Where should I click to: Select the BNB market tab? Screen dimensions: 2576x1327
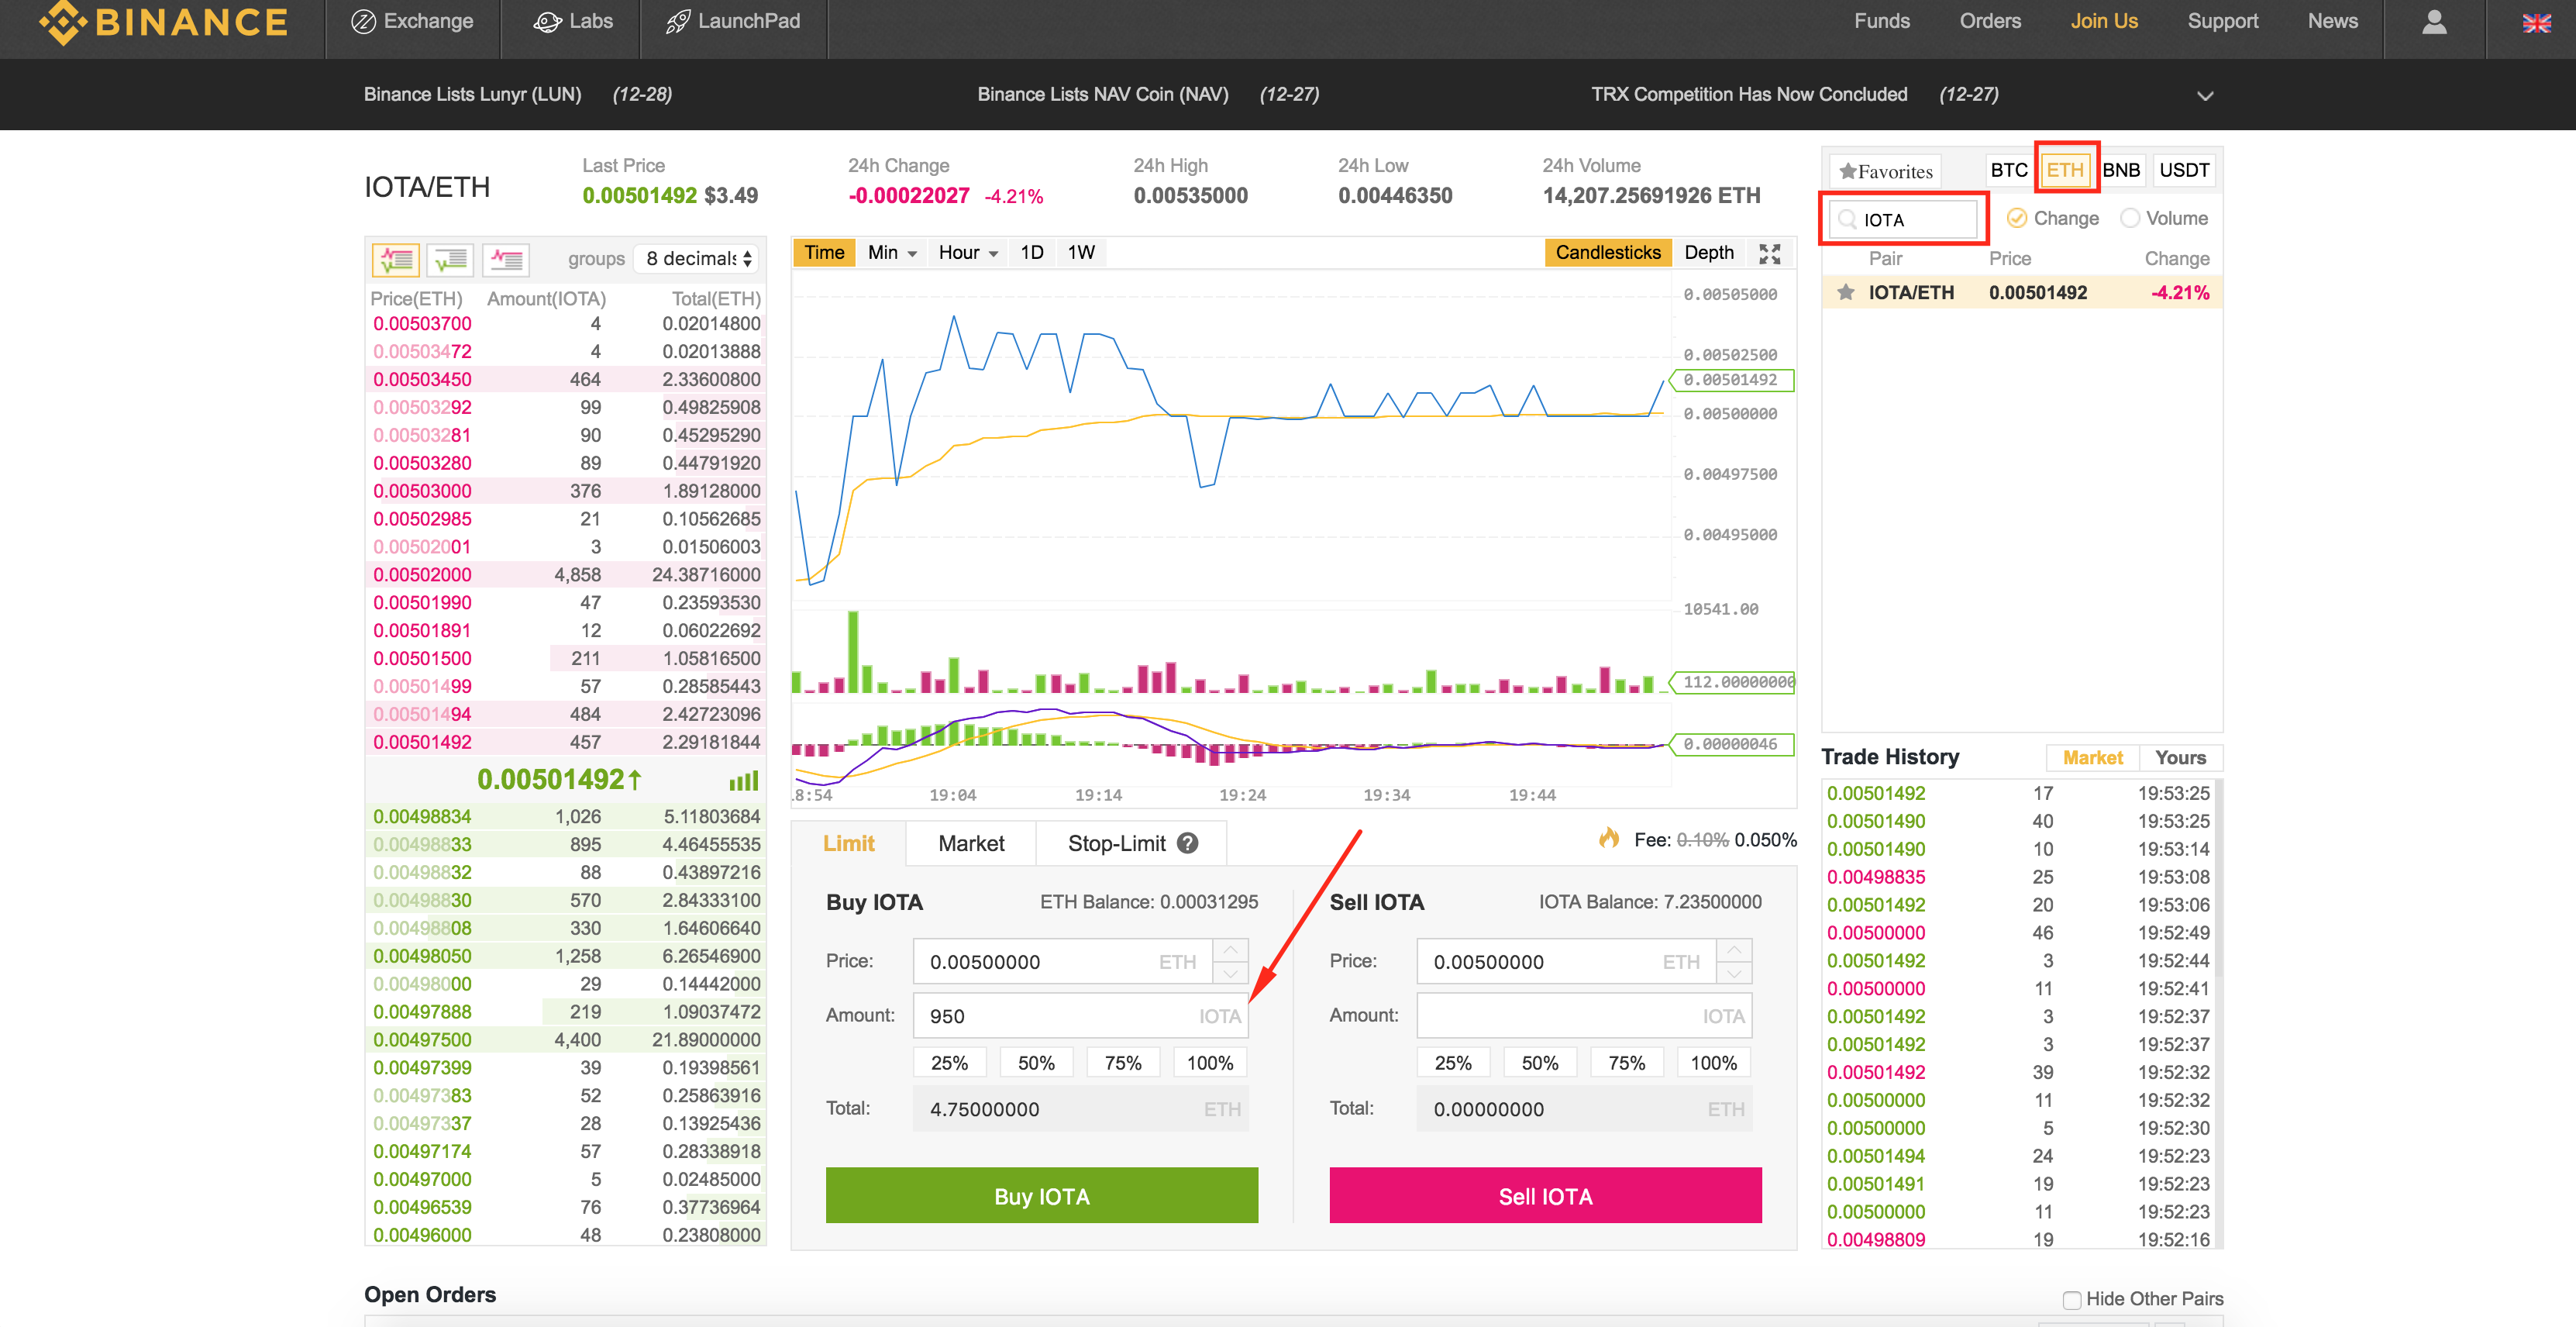(2121, 170)
